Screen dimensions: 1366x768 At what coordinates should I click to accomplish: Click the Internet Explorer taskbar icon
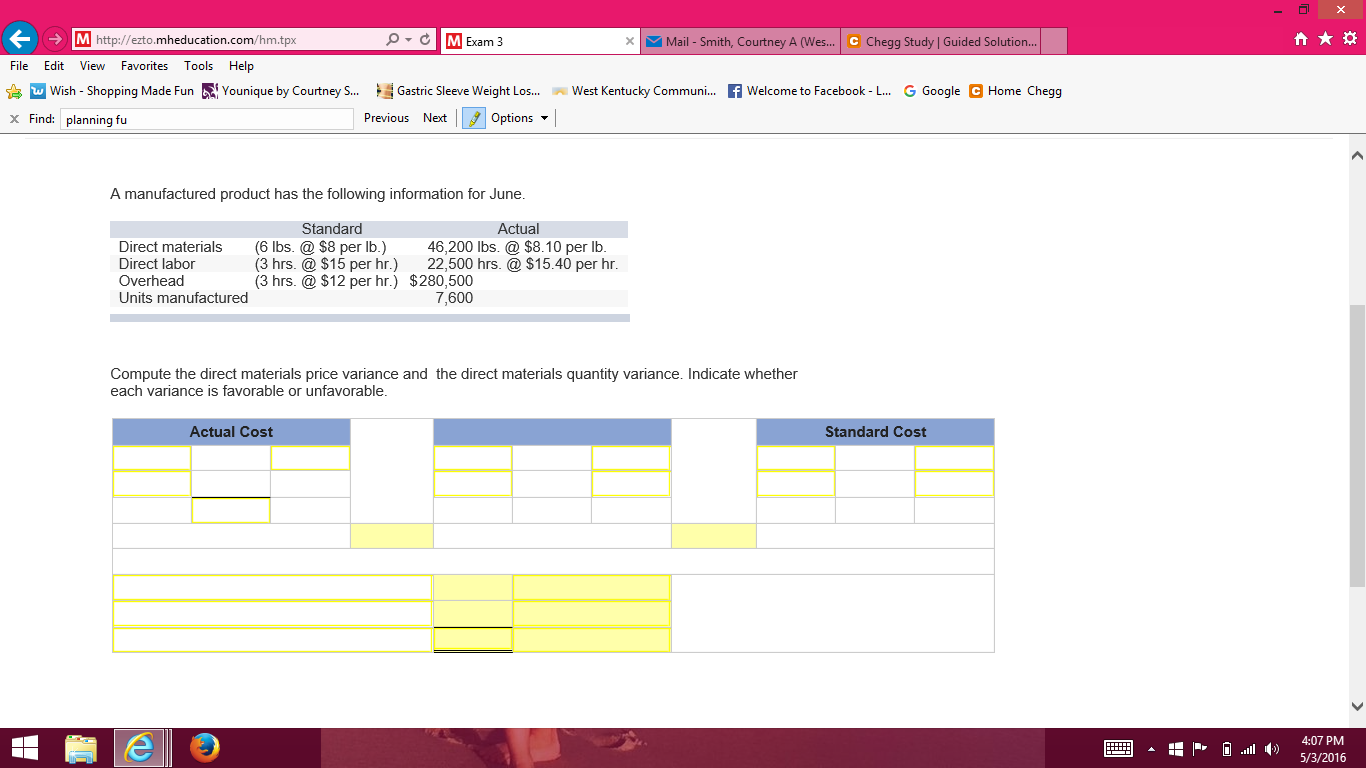click(139, 748)
